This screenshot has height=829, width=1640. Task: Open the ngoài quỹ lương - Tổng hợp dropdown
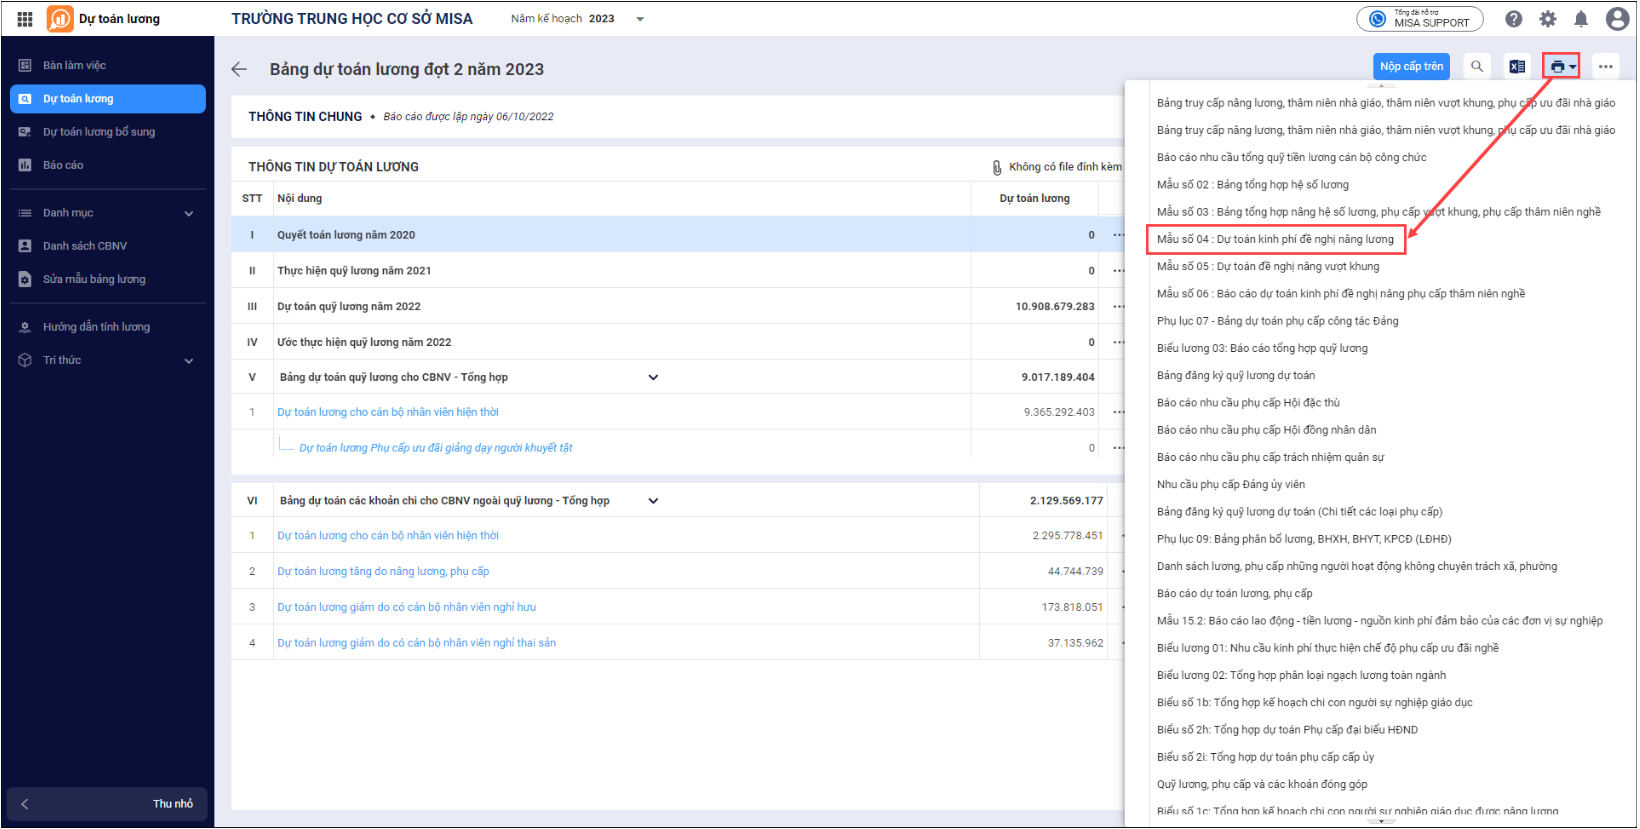(653, 501)
